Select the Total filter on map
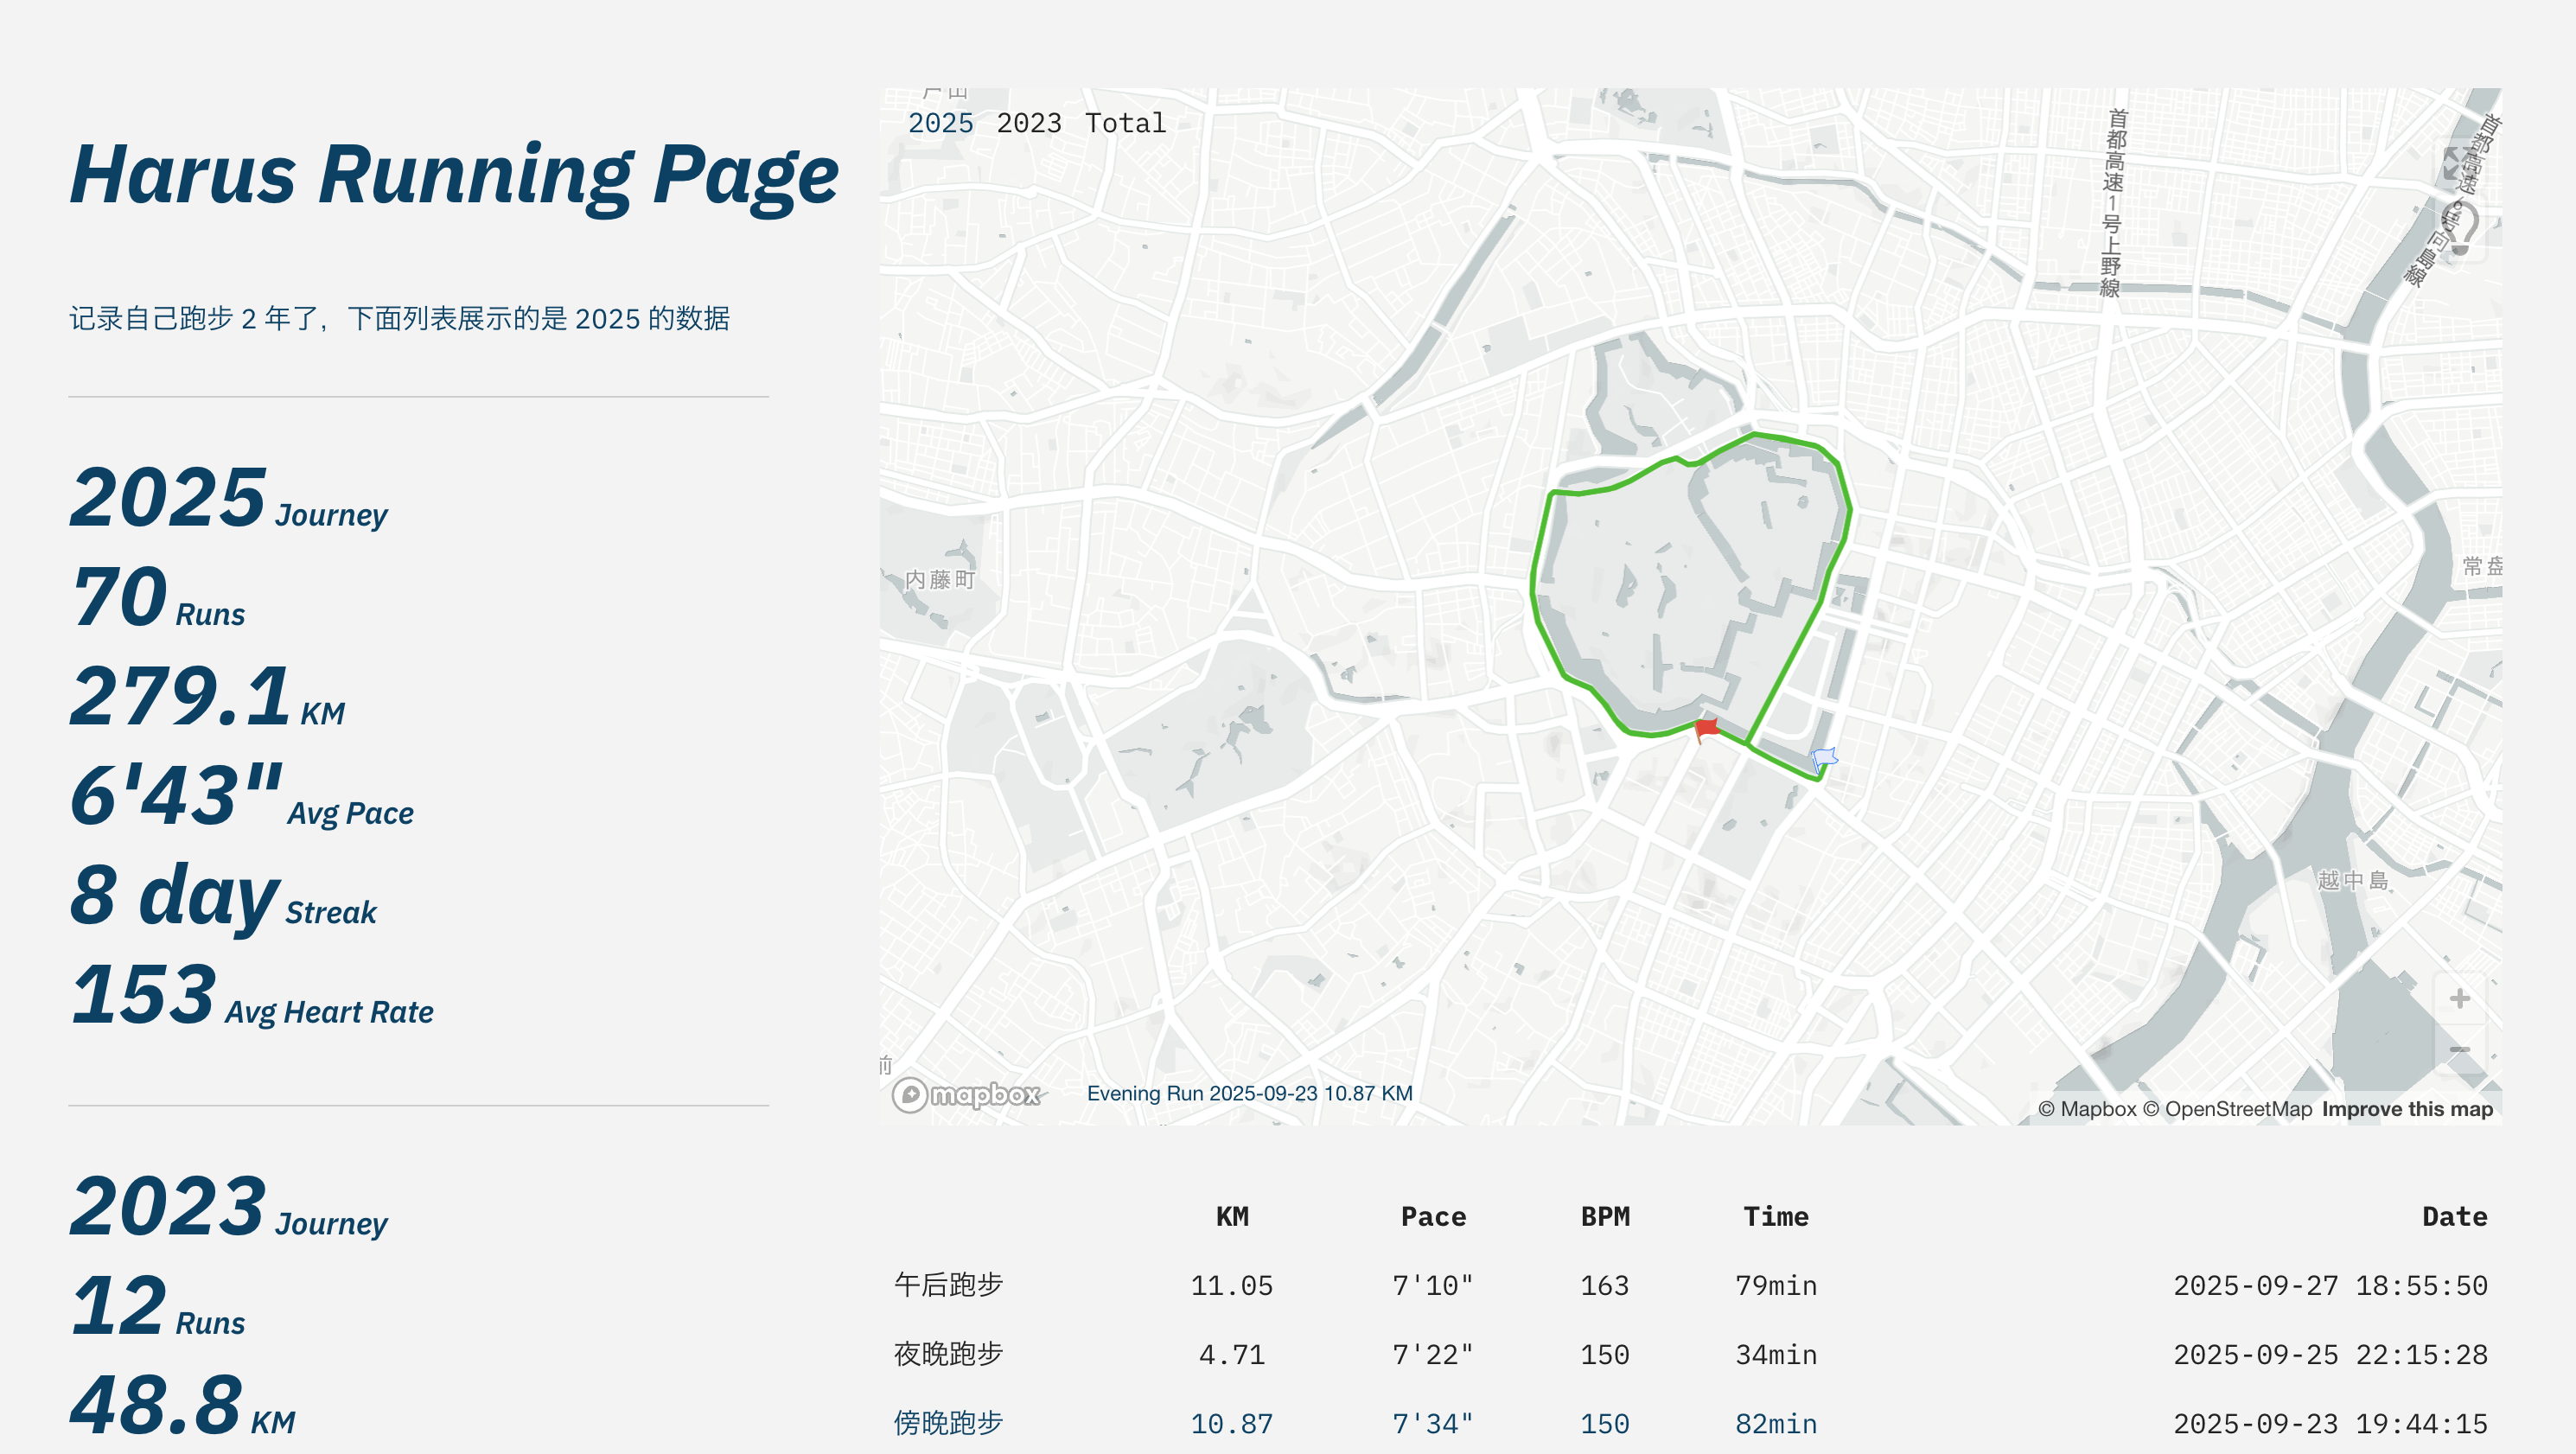The height and width of the screenshot is (1454, 2576). pos(1125,123)
